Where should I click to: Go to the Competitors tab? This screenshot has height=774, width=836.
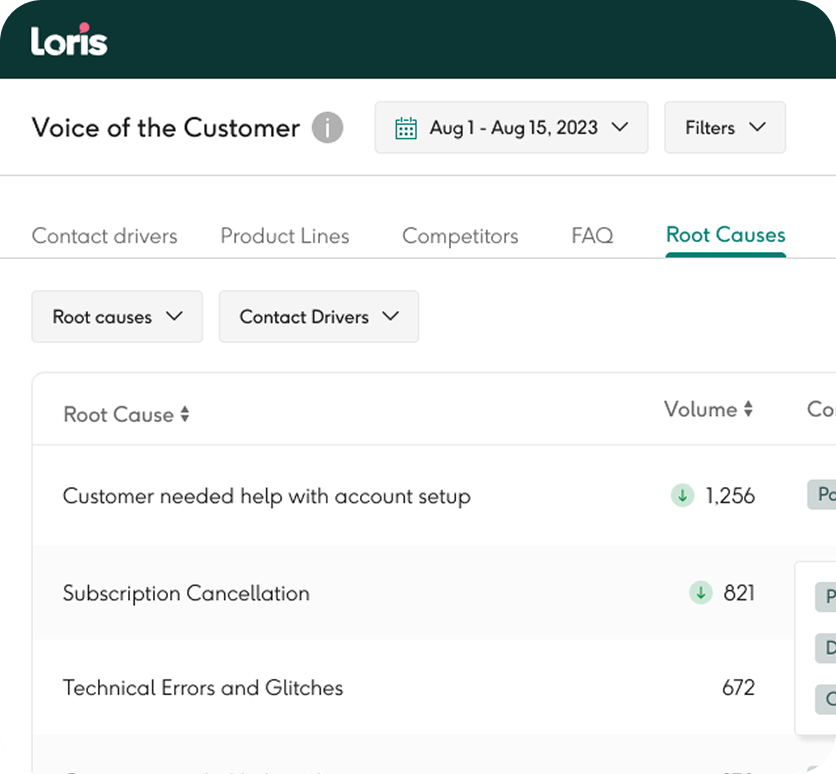point(460,236)
